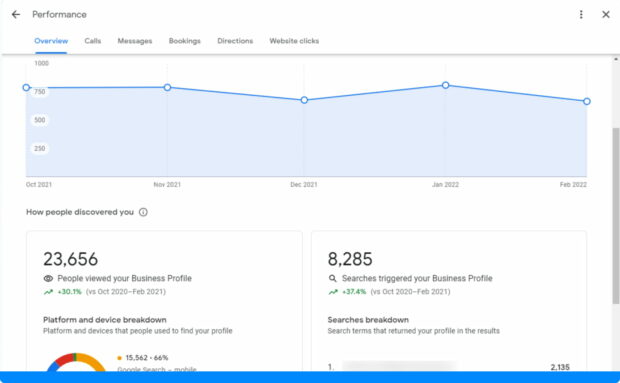Viewport: 620px width, 383px height.
Task: Select the Overview tab
Action: 51,41
